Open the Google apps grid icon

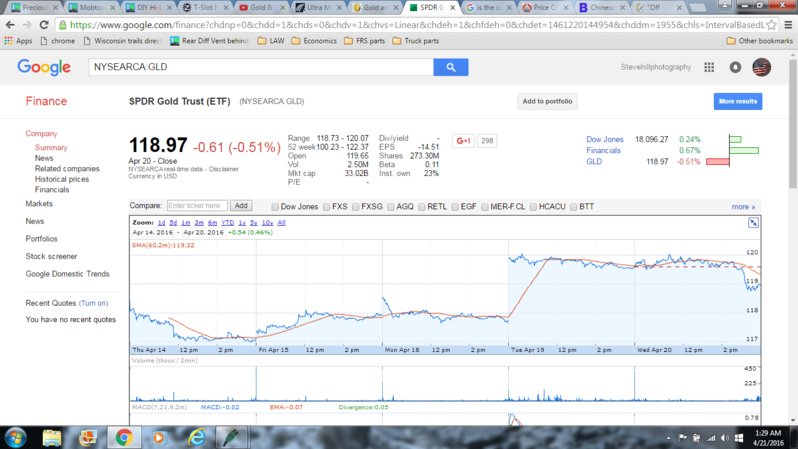[709, 67]
